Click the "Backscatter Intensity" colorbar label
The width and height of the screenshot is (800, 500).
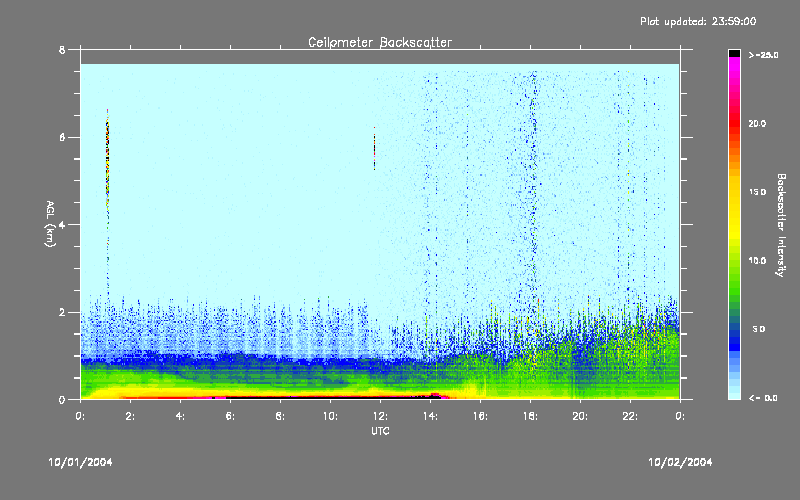[x=781, y=225]
